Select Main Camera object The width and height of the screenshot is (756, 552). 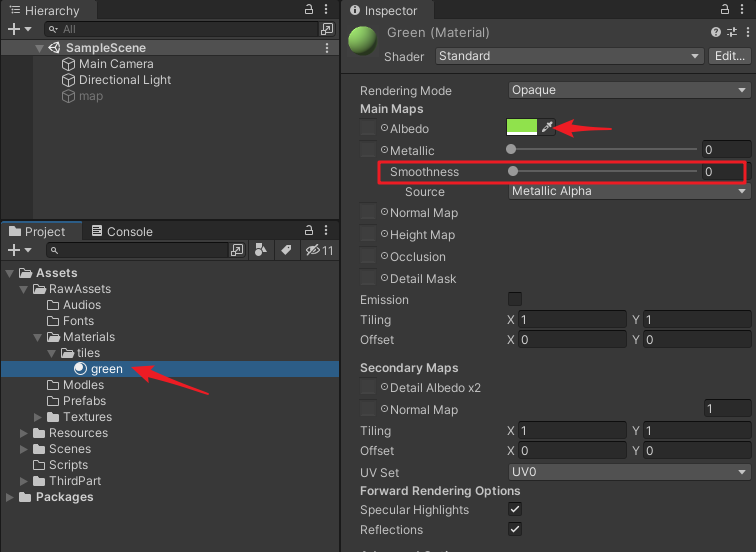click(x=116, y=64)
